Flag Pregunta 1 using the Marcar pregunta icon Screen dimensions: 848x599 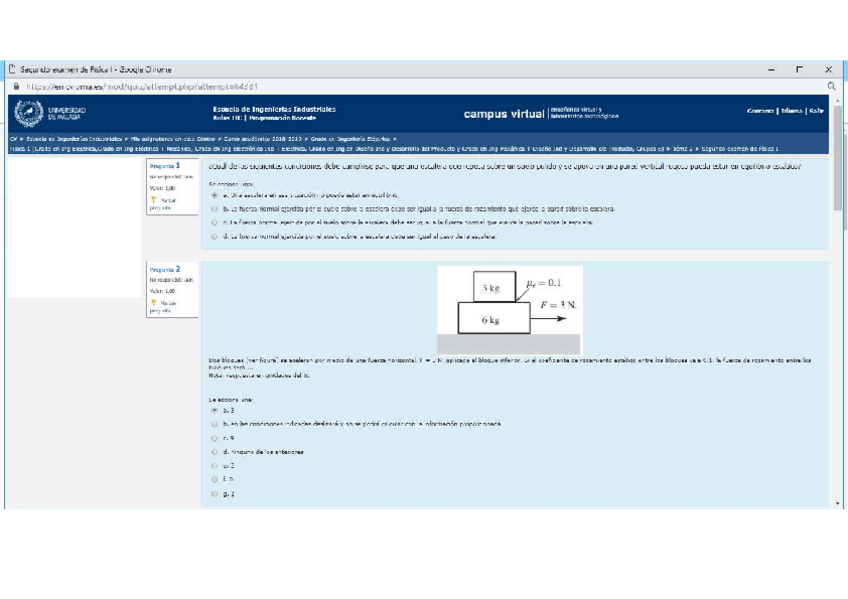(x=154, y=200)
